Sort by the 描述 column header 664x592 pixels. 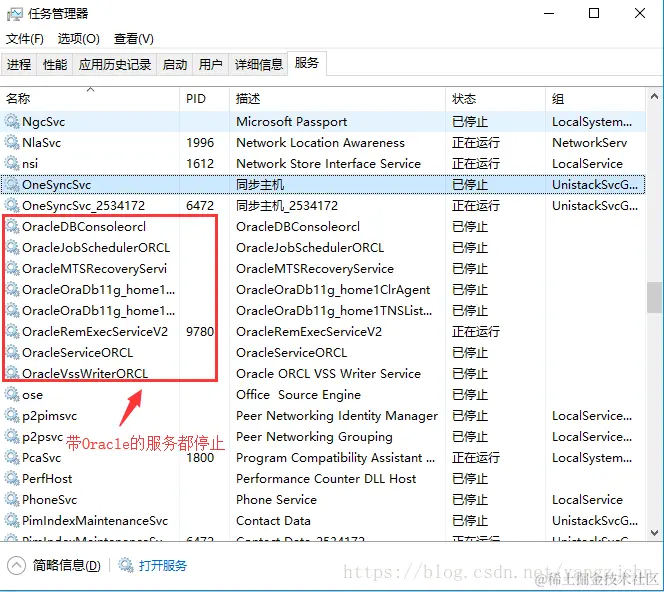pyautogui.click(x=338, y=99)
